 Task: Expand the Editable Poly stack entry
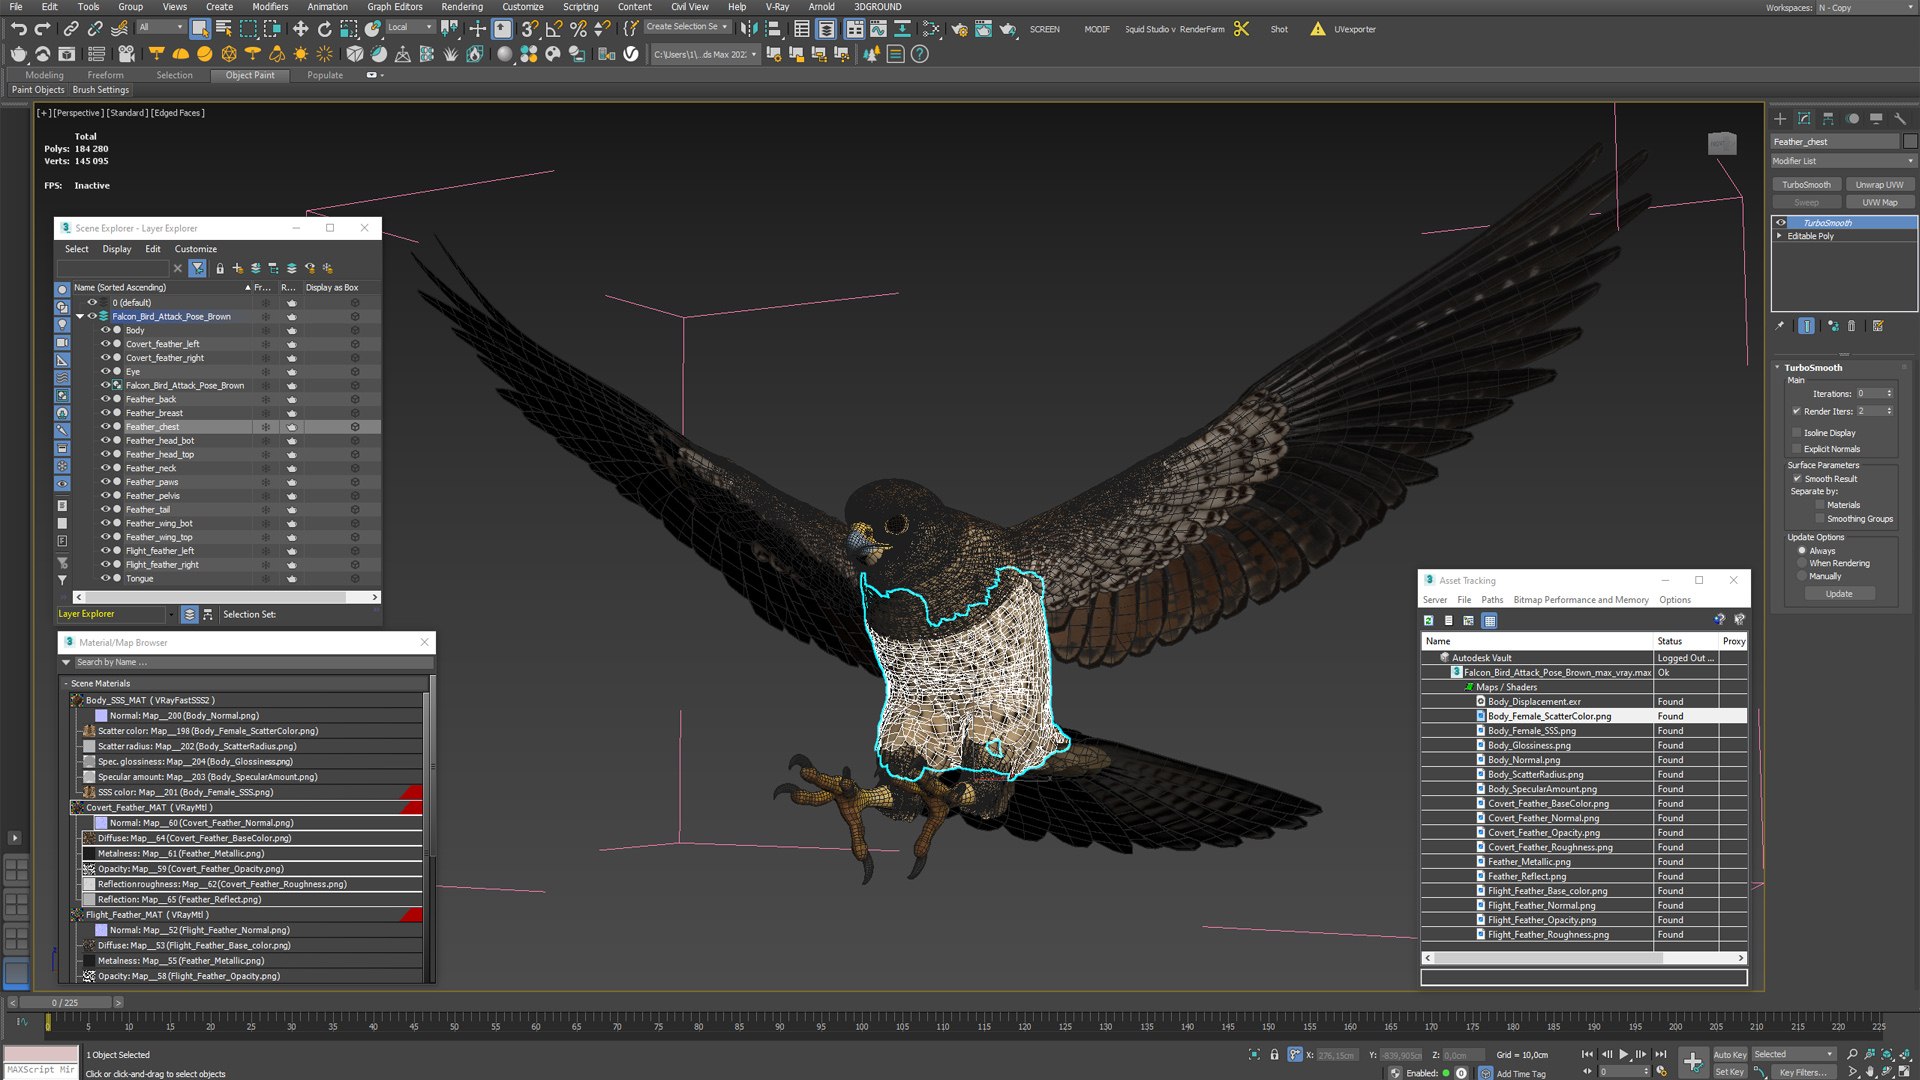coord(1779,236)
